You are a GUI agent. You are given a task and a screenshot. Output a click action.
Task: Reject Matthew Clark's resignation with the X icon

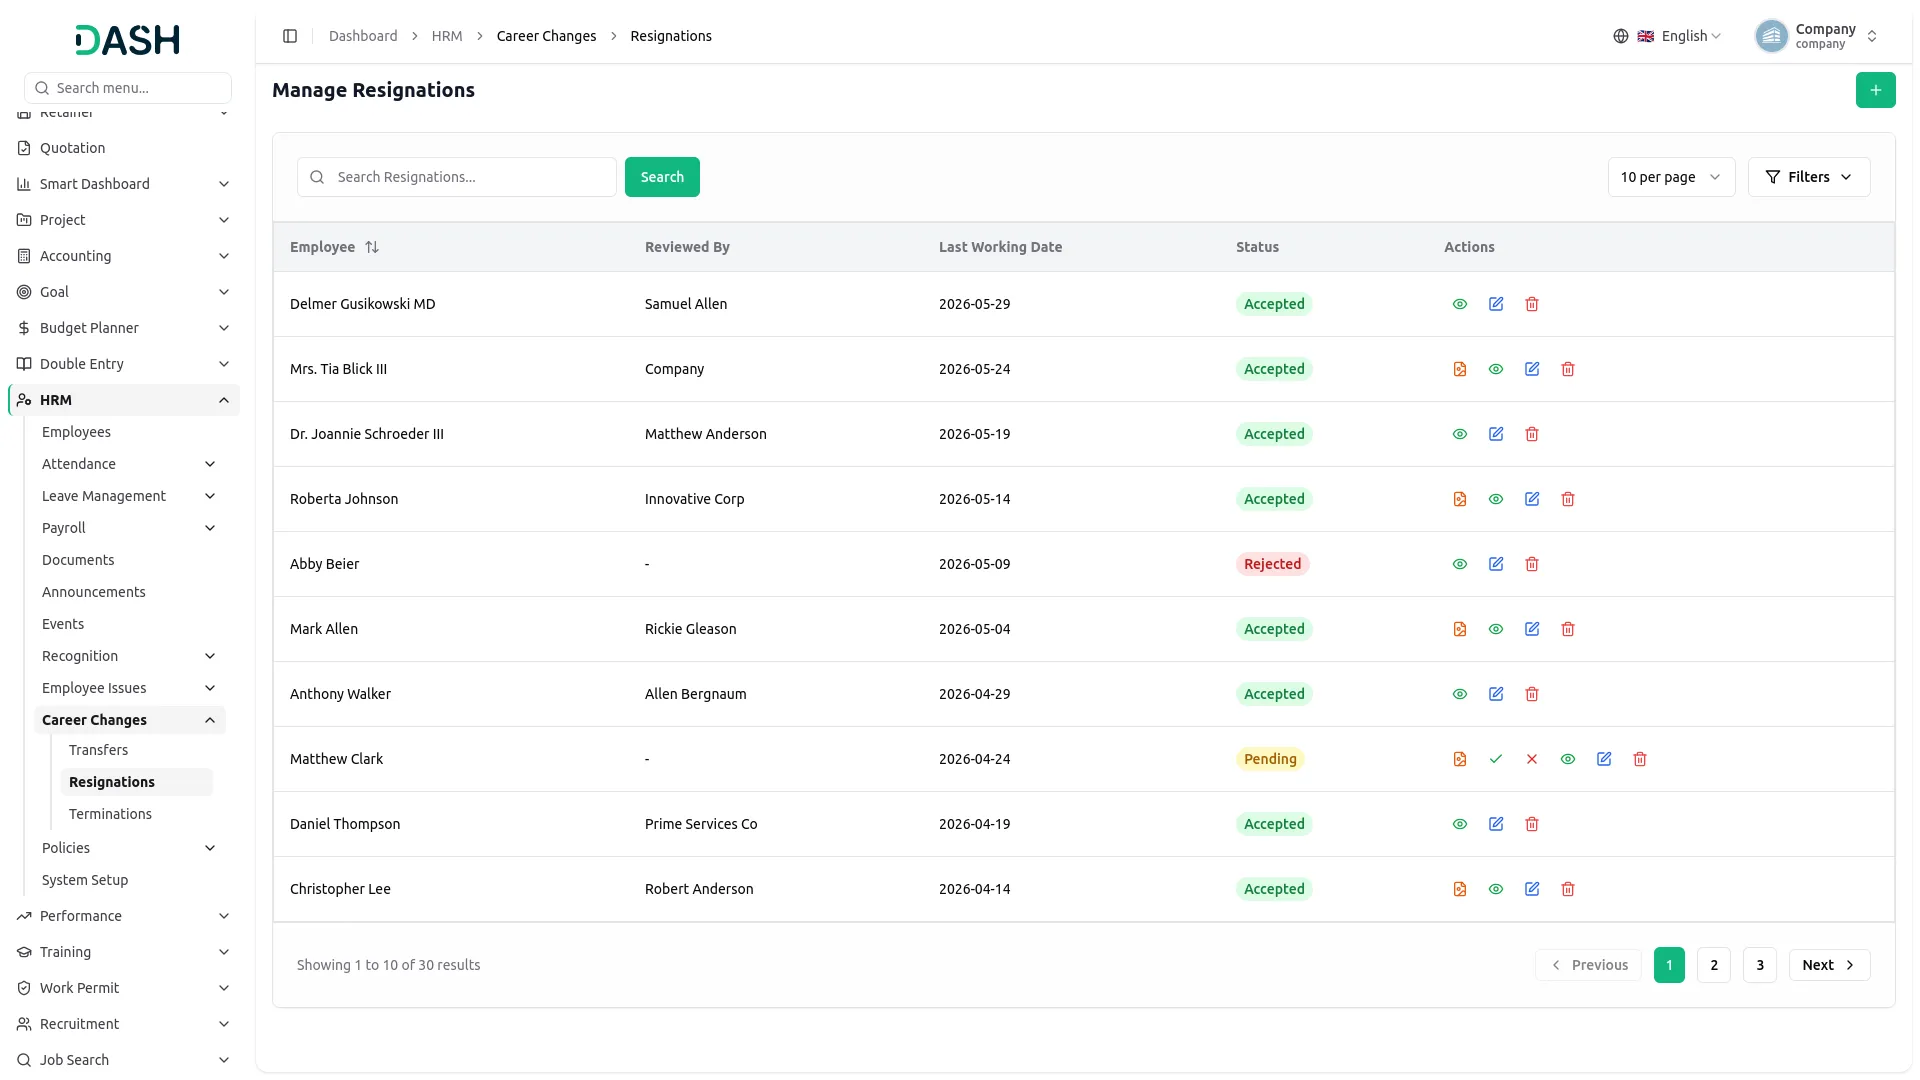pos(1532,759)
